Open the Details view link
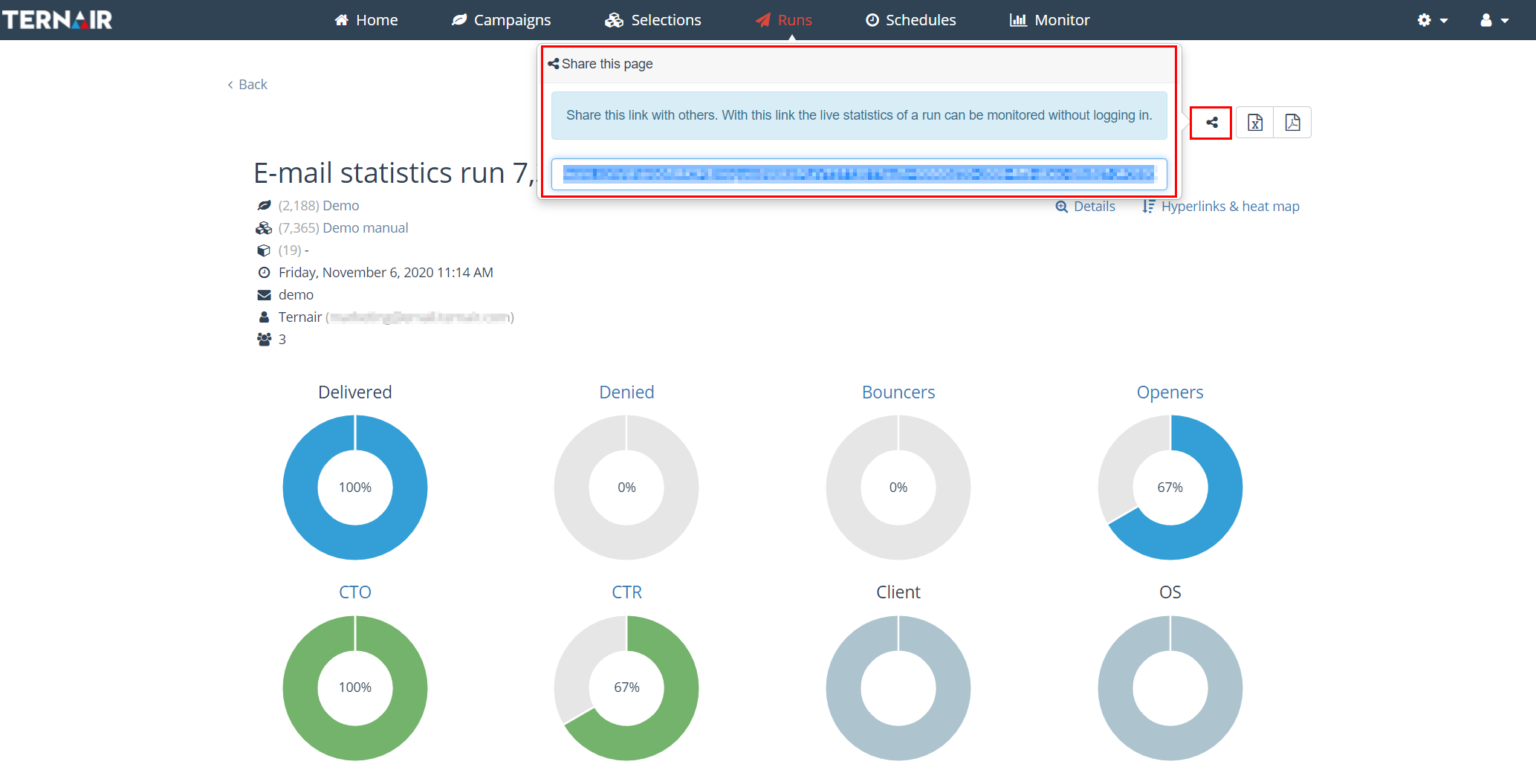1536x770 pixels. tap(1085, 206)
